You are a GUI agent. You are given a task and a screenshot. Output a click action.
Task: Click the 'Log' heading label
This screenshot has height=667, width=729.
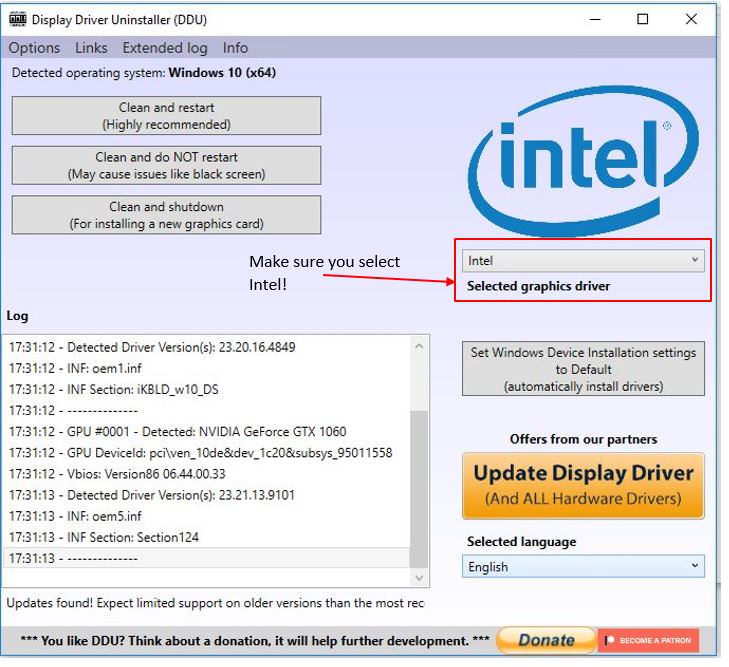(17, 316)
